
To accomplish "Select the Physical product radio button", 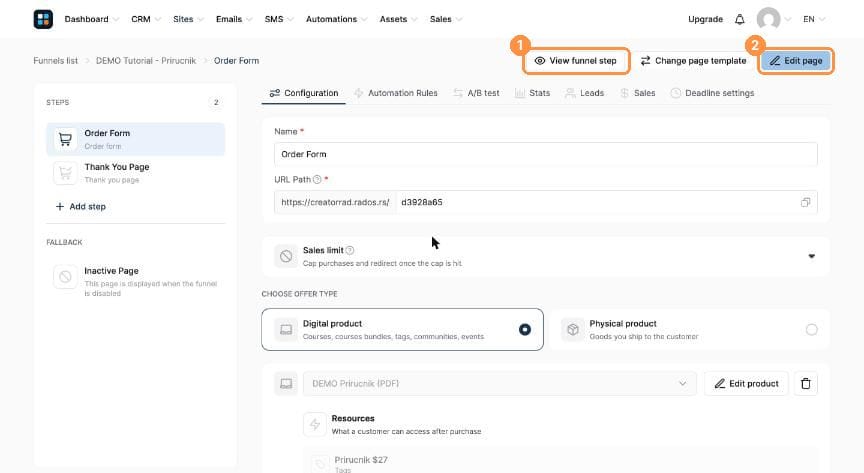I will pos(812,330).
